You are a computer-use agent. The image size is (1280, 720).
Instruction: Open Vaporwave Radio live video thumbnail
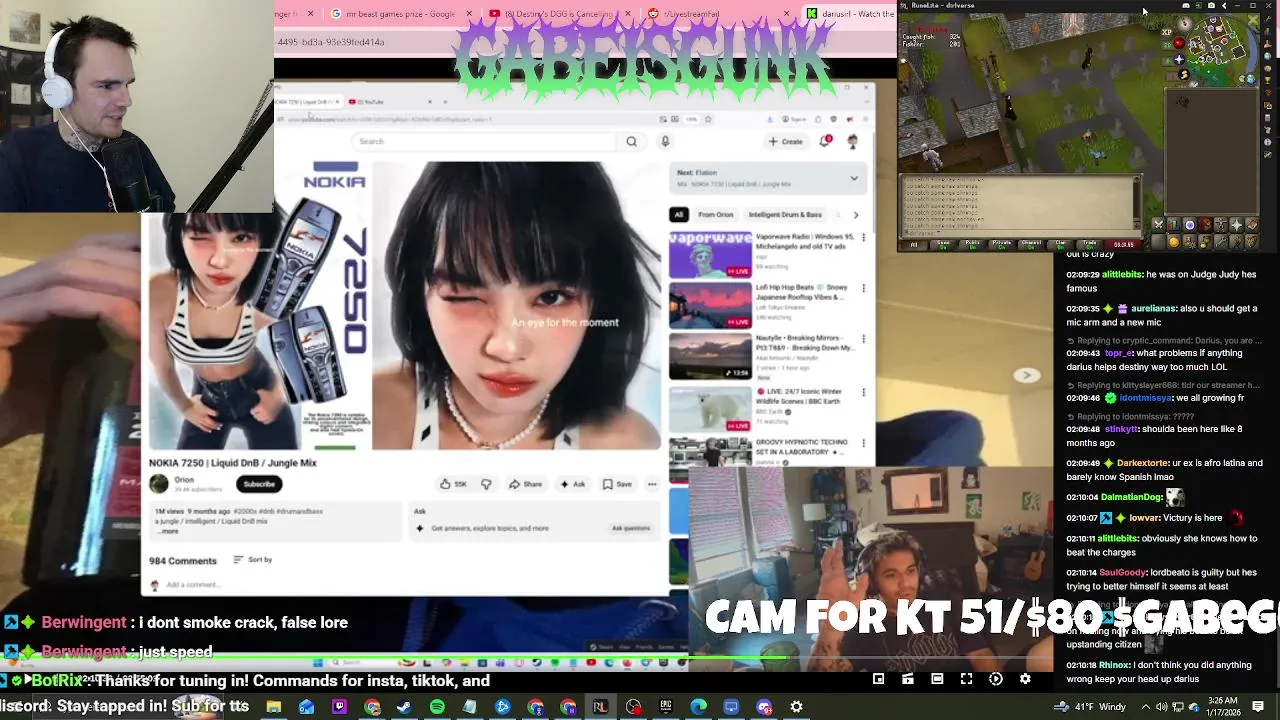(710, 255)
